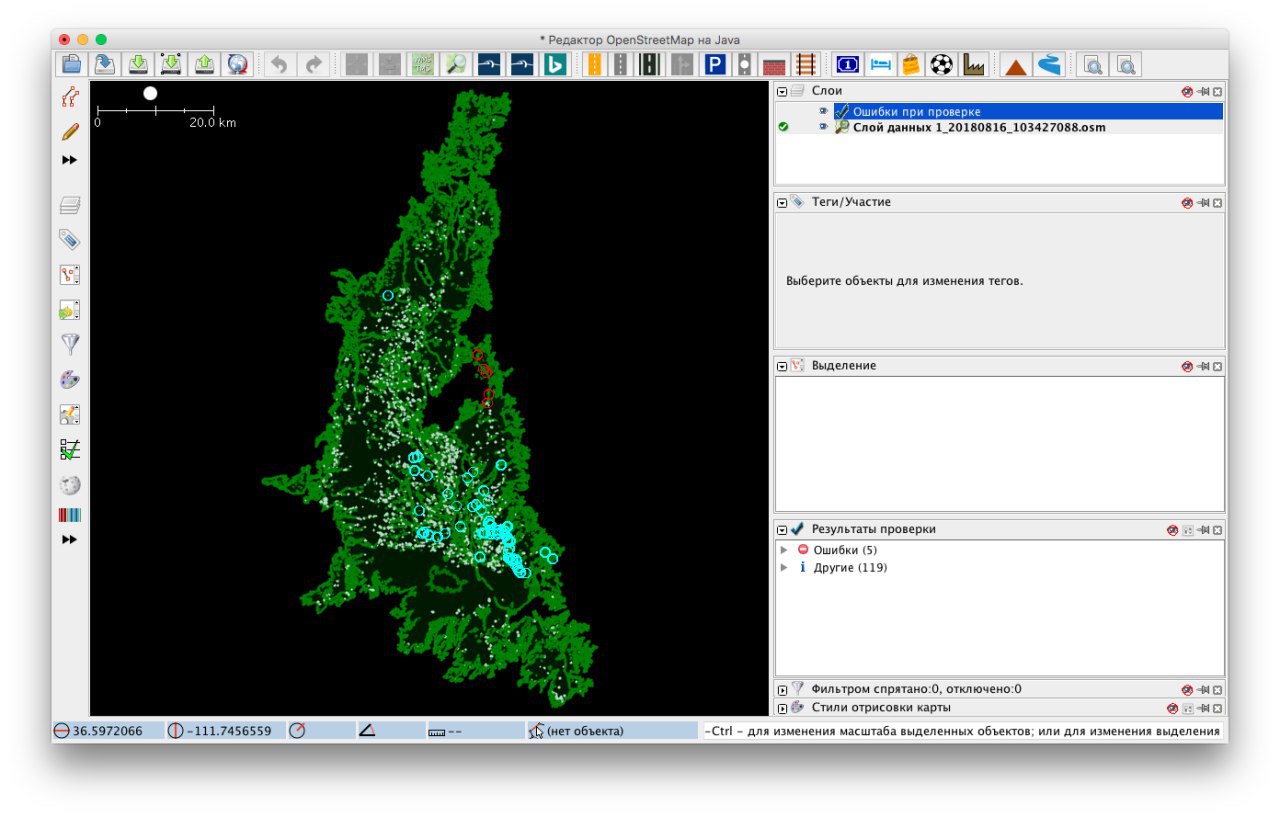Toggle visibility of the Ошибки при проверке layer

click(x=824, y=111)
